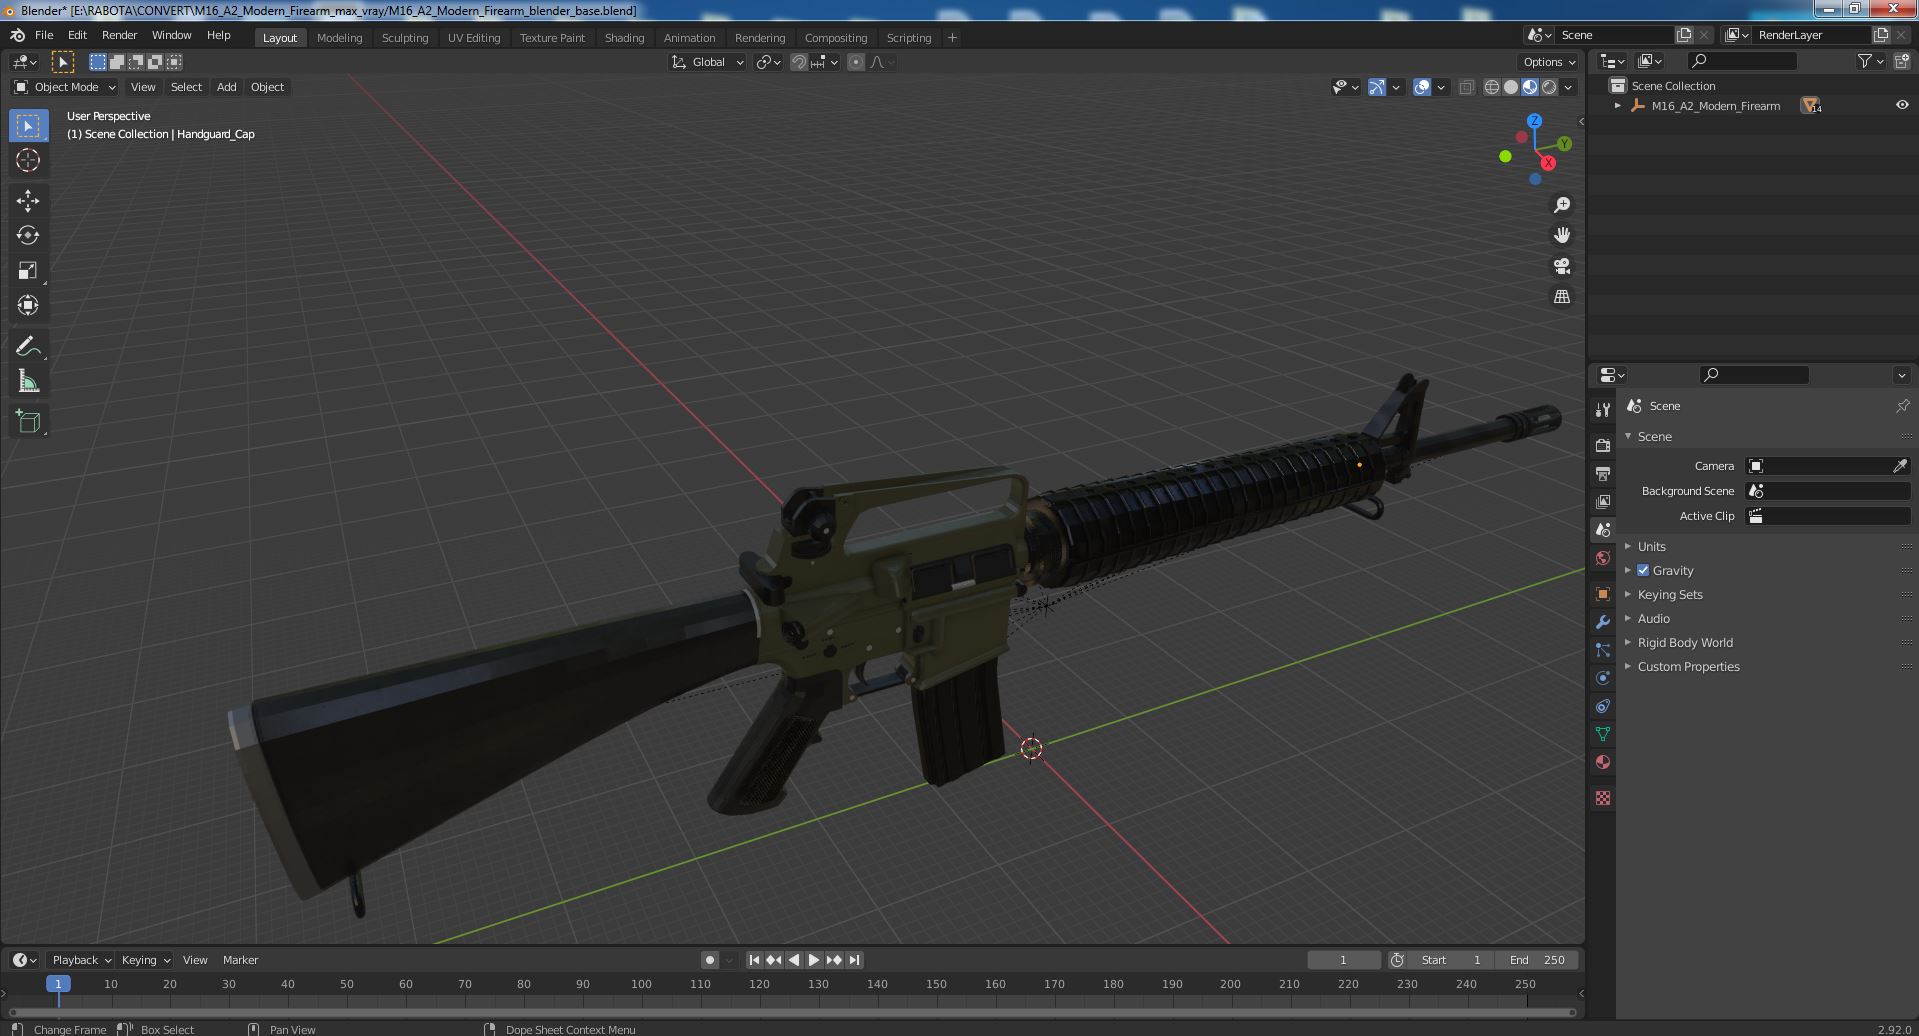
Task: Switch to rendered shading mode
Action: [1549, 87]
